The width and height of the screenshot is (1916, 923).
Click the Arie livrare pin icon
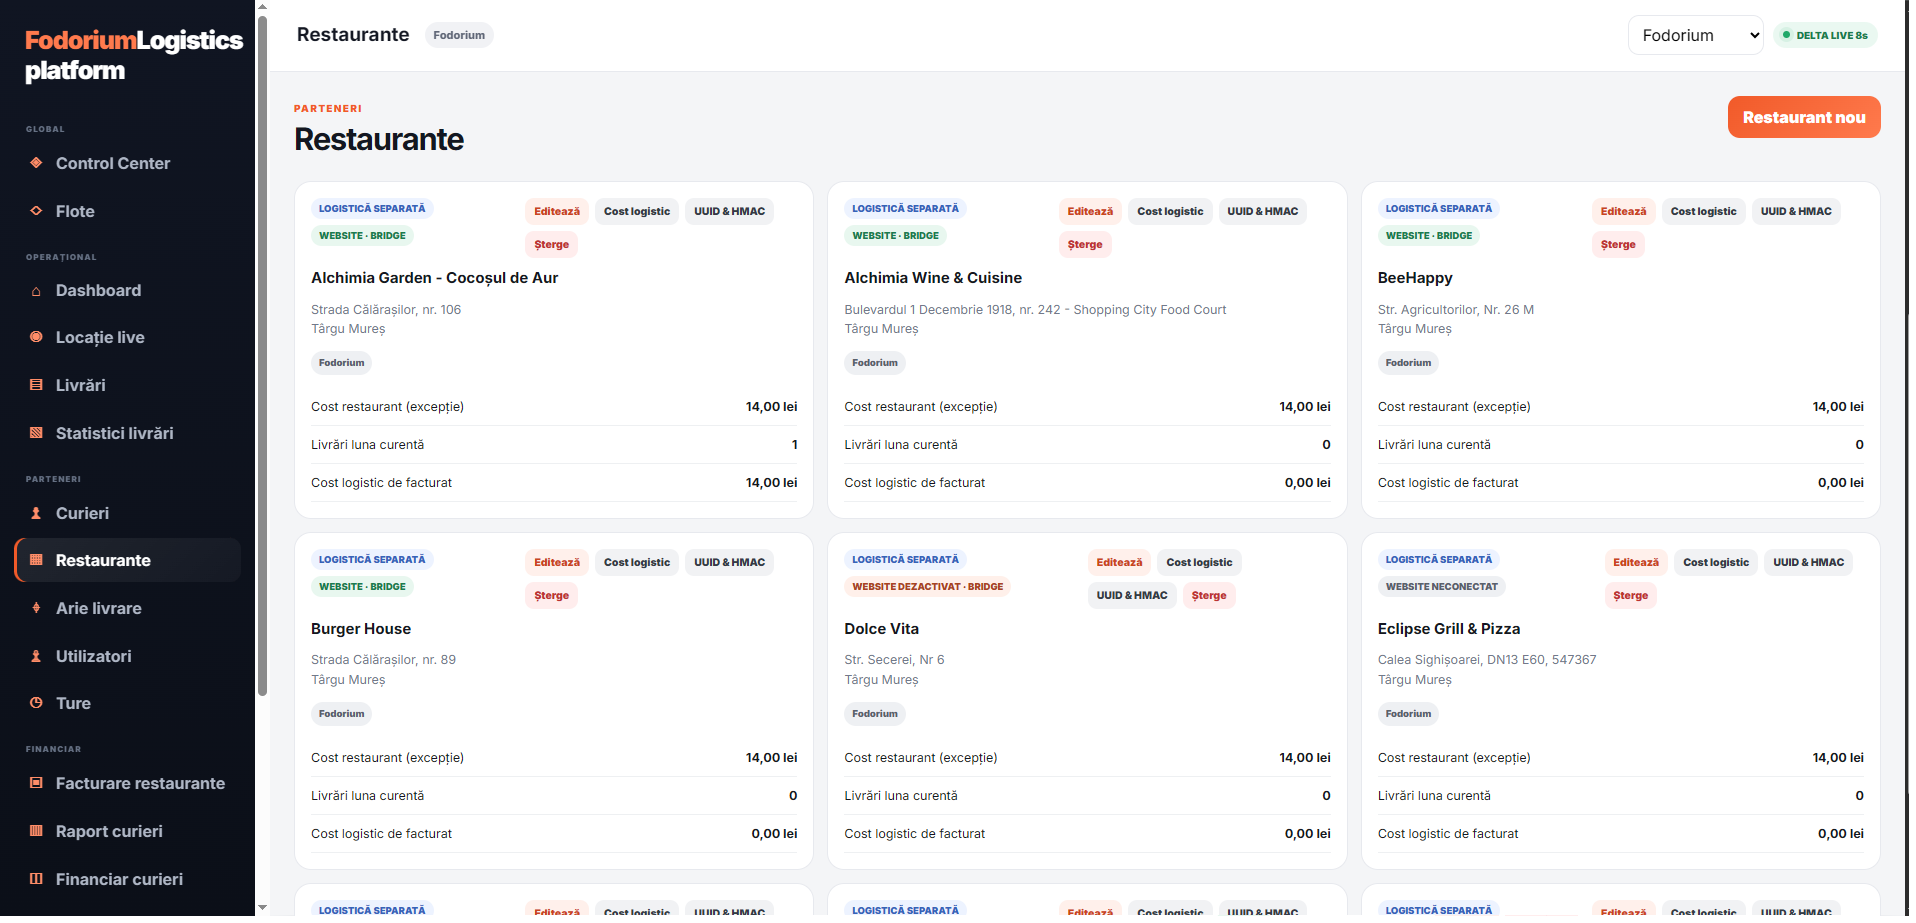click(x=36, y=609)
